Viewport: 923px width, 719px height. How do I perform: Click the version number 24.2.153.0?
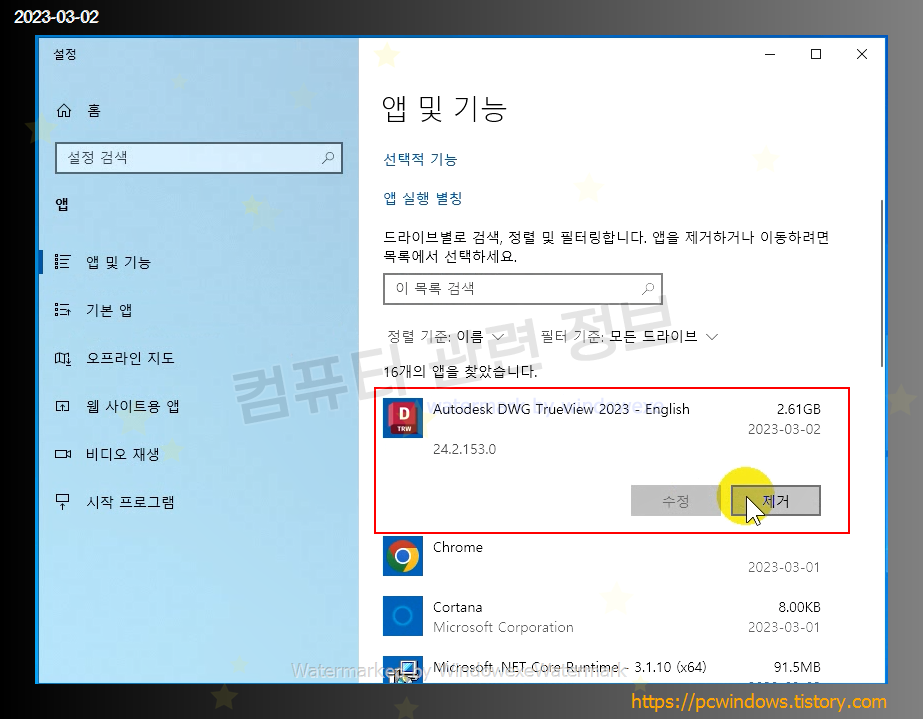pyautogui.click(x=464, y=449)
